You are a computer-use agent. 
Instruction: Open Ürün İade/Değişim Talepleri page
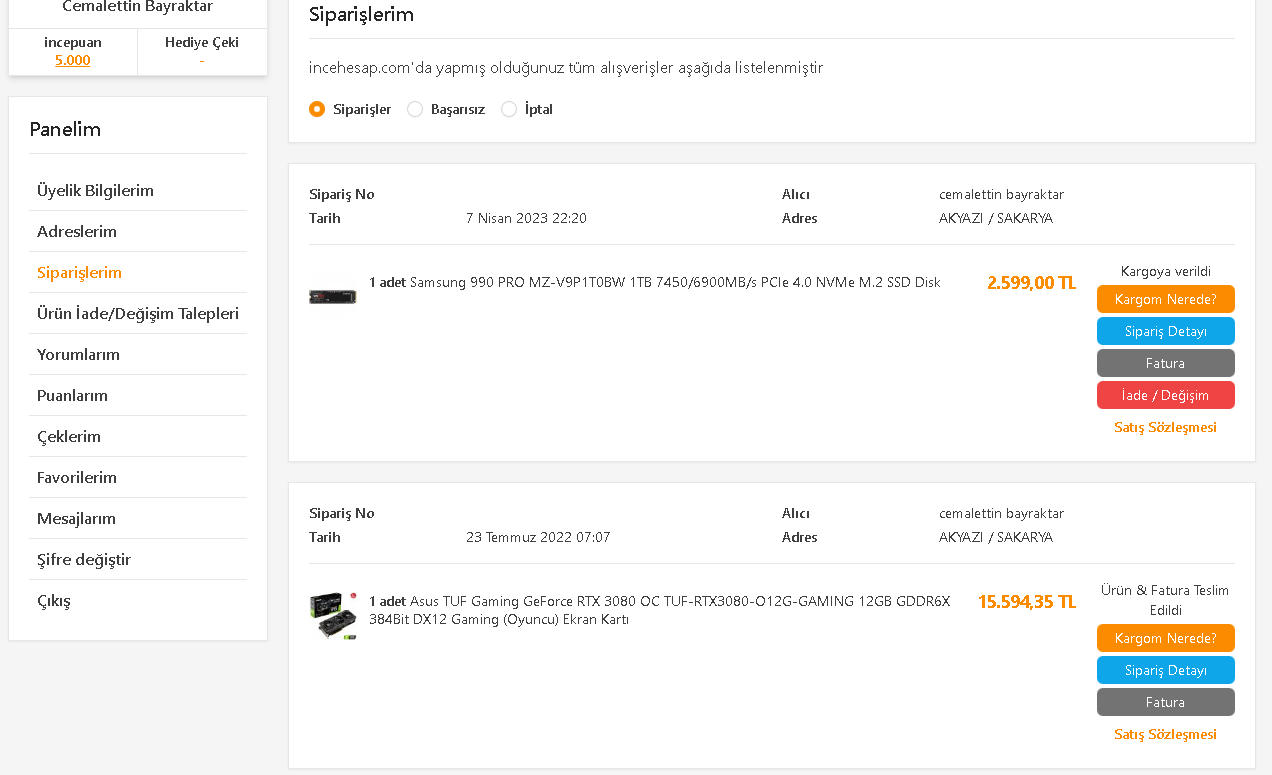[138, 313]
